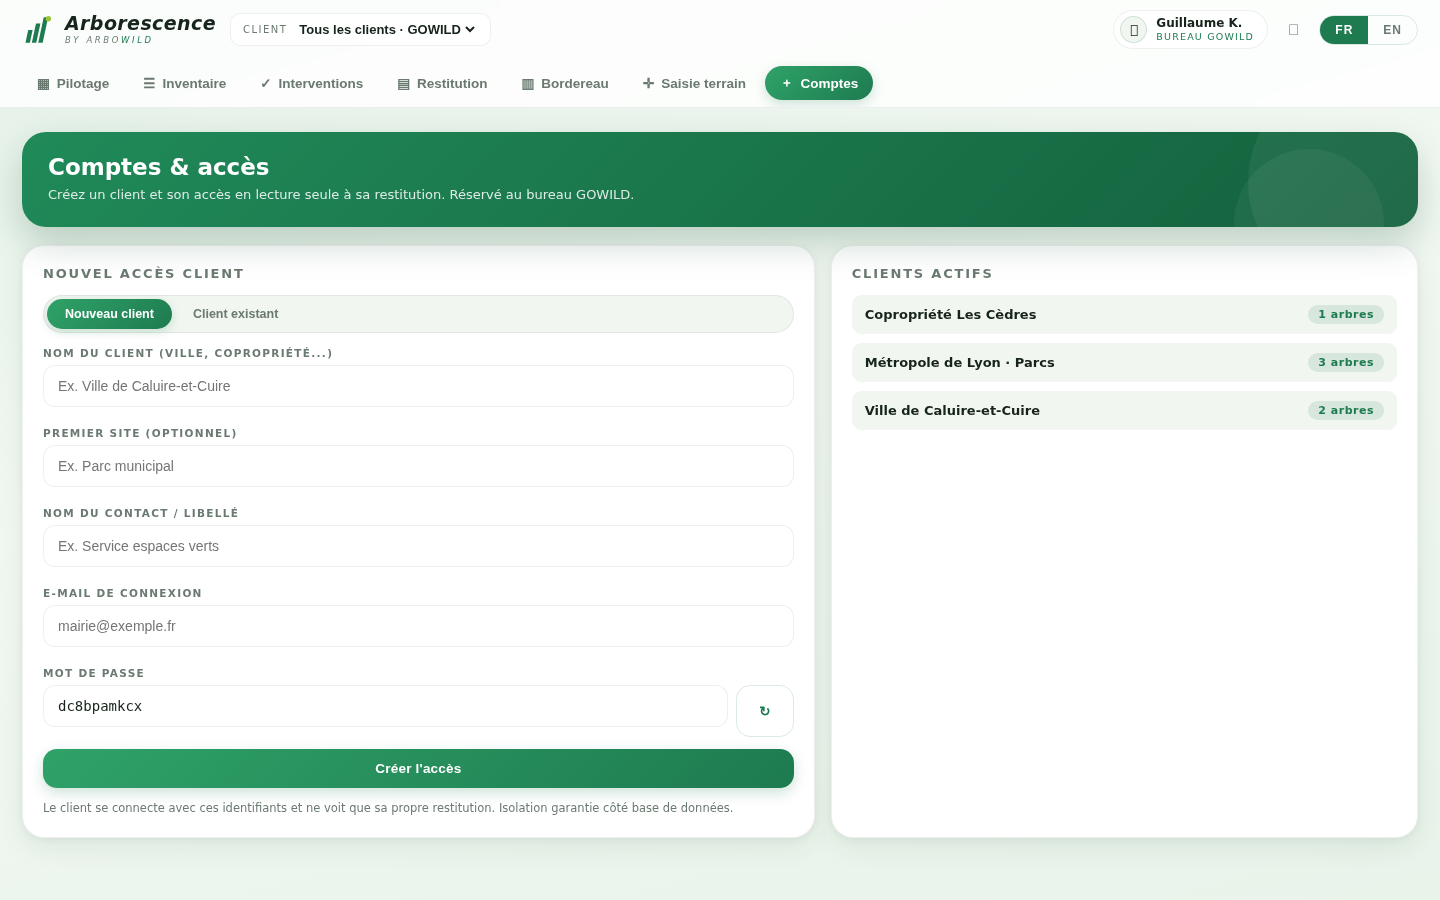Switch language to EN
Screen dimensions: 1440x900
[1392, 30]
